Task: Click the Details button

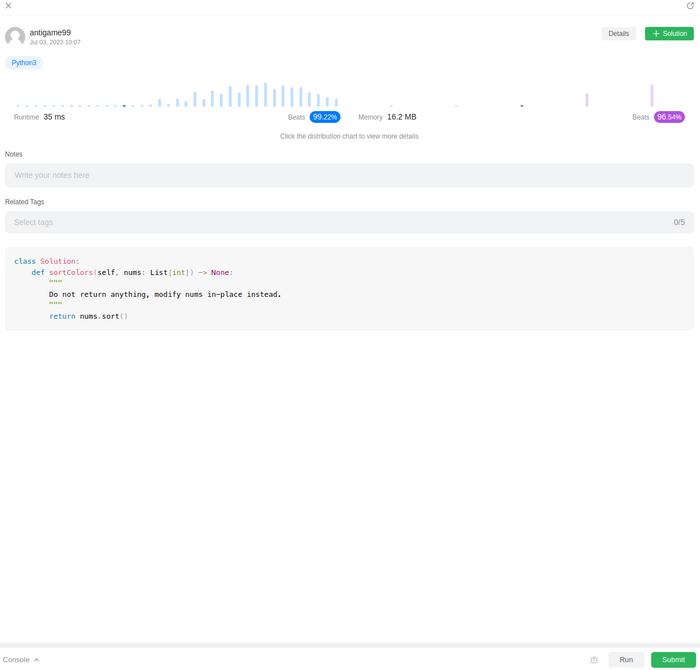Action: pos(618,34)
